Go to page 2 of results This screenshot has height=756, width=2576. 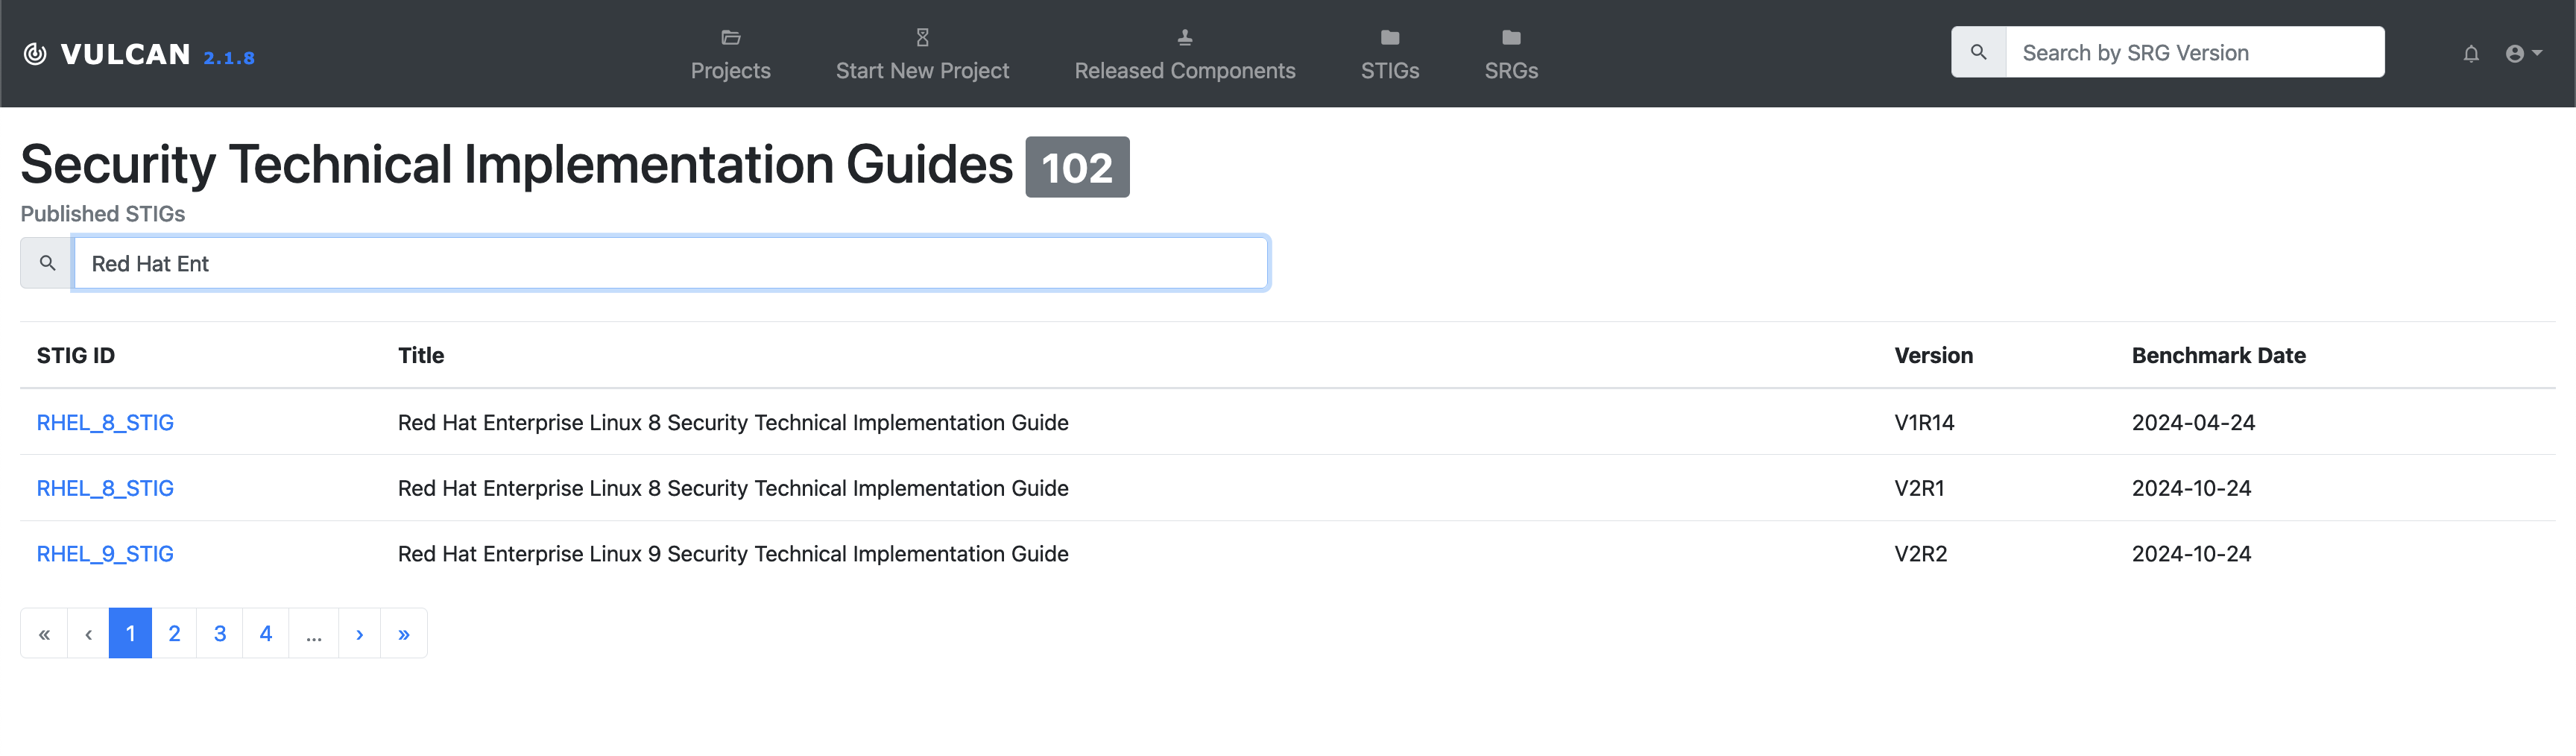coord(174,633)
